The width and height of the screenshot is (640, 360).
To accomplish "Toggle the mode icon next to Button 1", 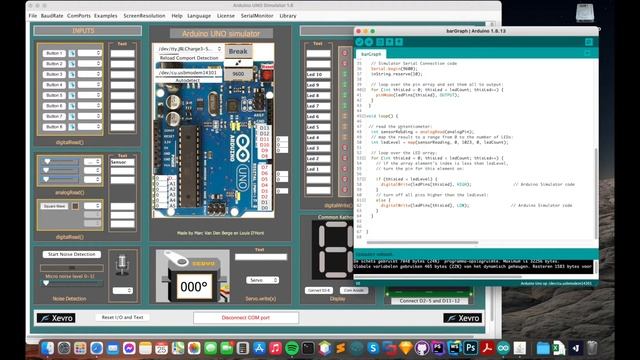I will (x=72, y=53).
